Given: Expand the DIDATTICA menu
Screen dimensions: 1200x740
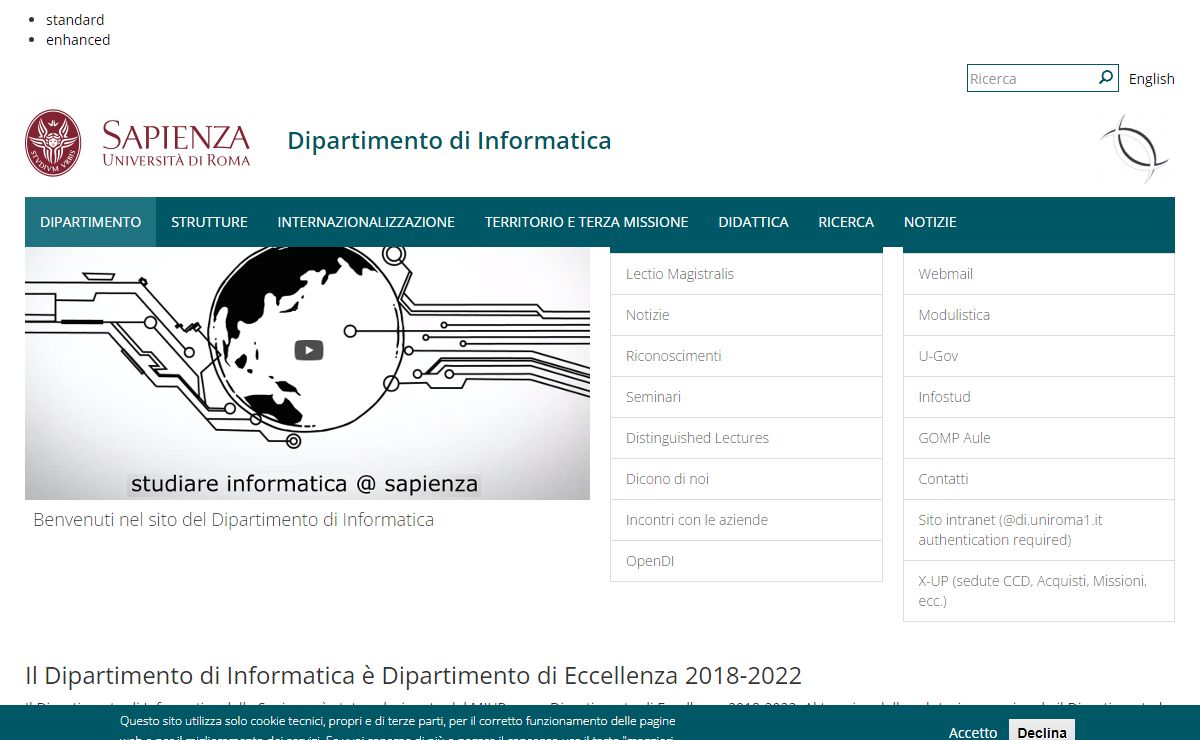Looking at the screenshot, I should pos(753,222).
